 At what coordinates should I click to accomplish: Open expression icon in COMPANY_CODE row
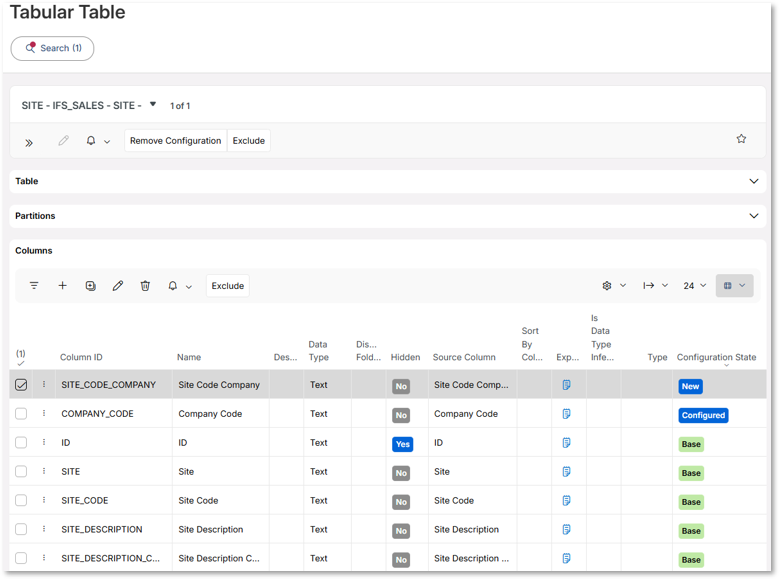[x=566, y=413]
